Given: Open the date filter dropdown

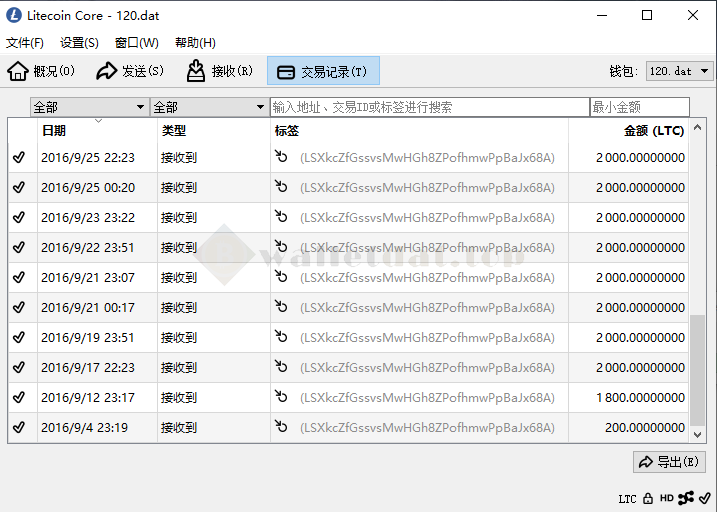Looking at the screenshot, I should click(89, 107).
